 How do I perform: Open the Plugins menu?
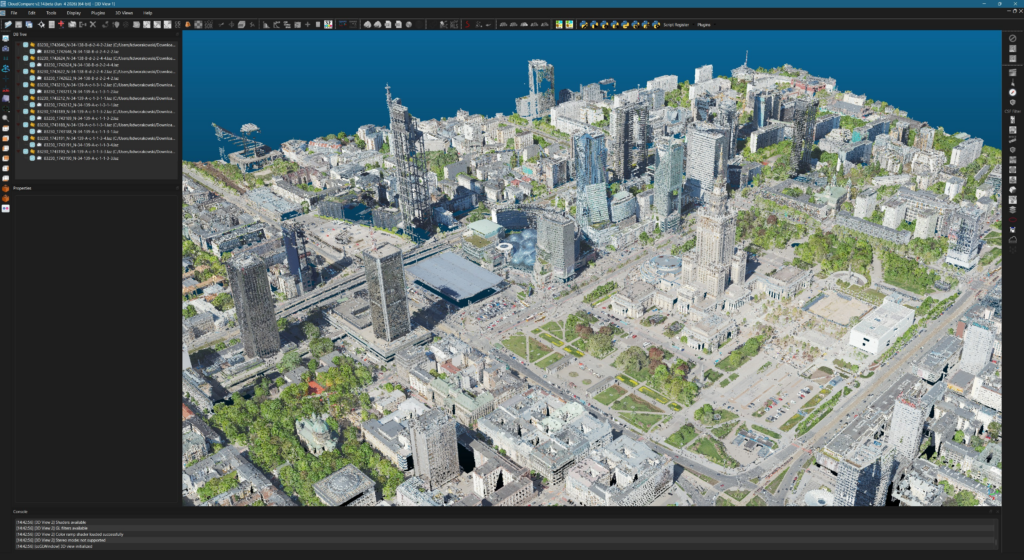[98, 12]
